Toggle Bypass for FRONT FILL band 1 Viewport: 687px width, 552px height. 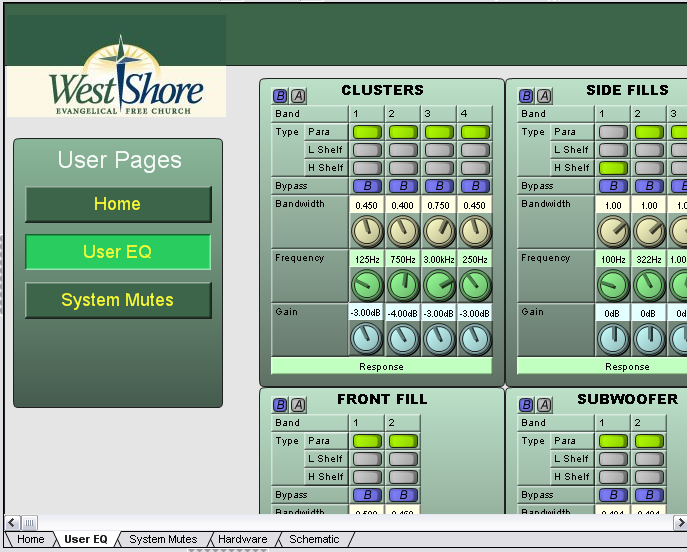(x=367, y=495)
